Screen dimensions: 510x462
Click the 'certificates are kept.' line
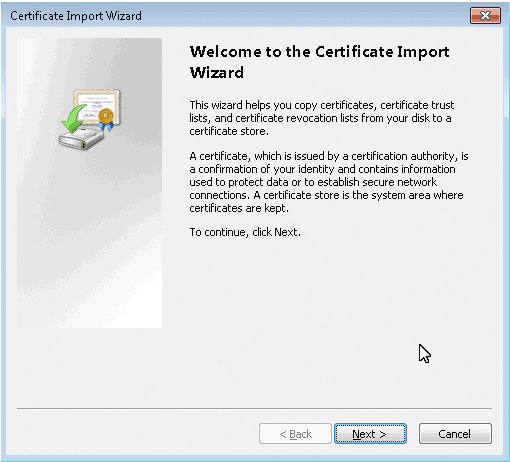click(x=239, y=208)
